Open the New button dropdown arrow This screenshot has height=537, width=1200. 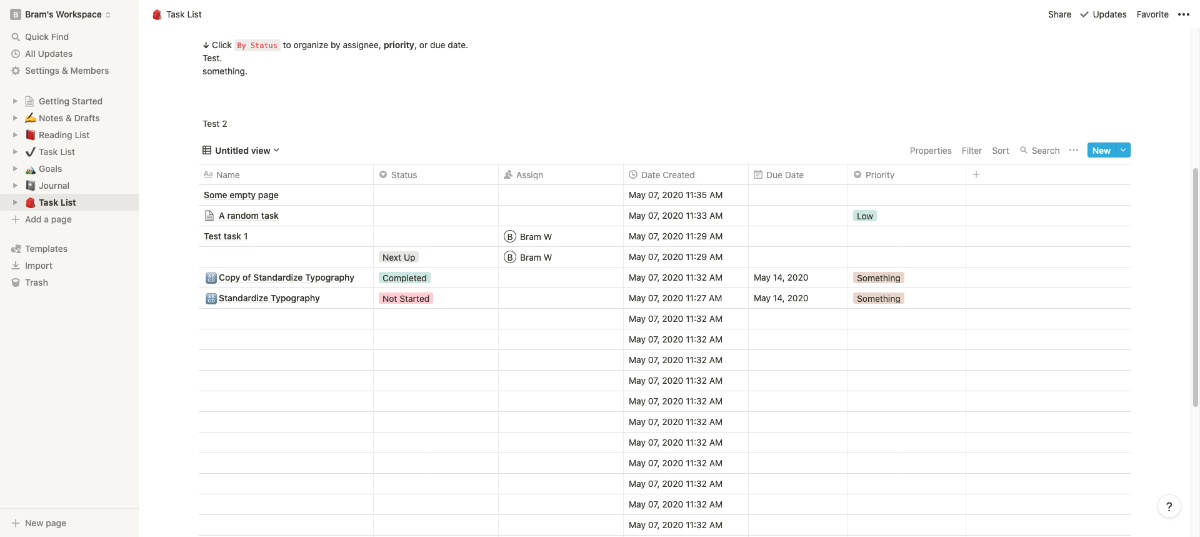(1123, 151)
